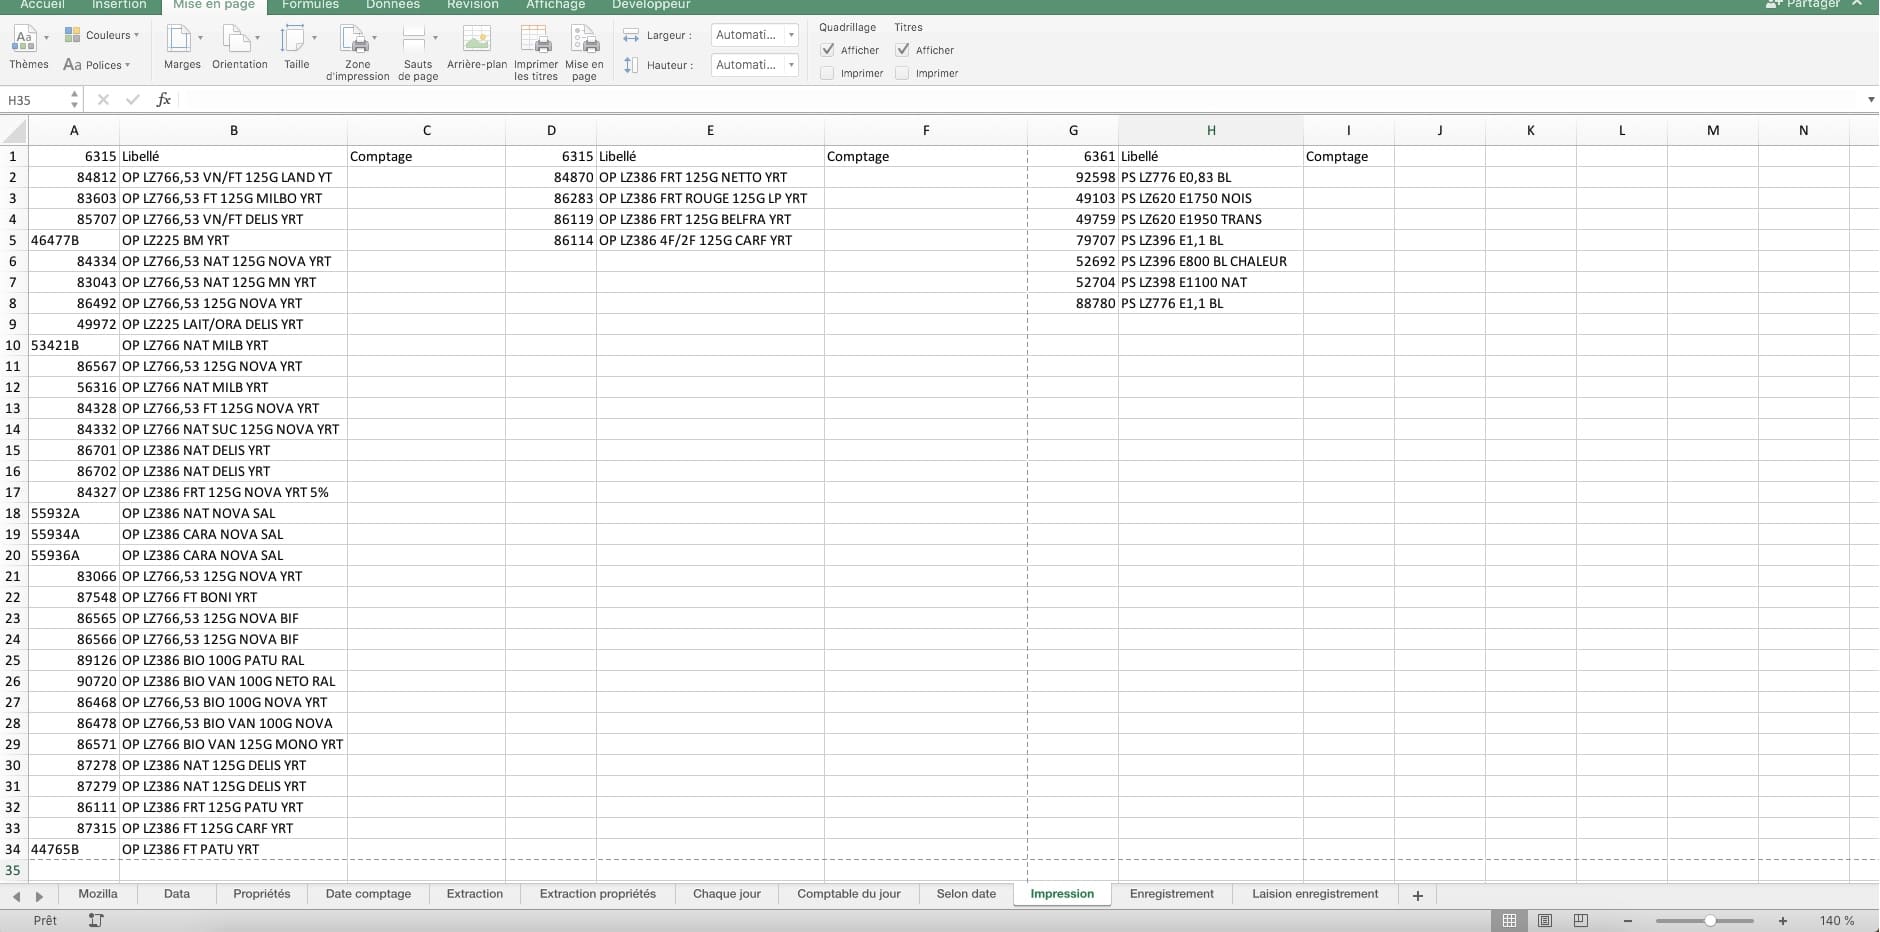Switch to page break preview view
1880x932 pixels.
click(x=1580, y=920)
